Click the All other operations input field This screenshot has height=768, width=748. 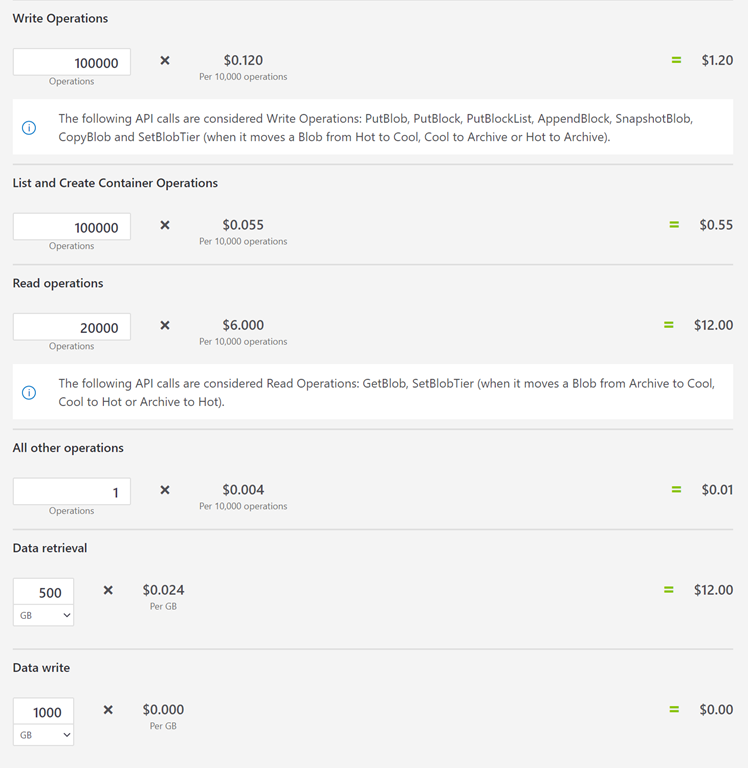coord(72,491)
